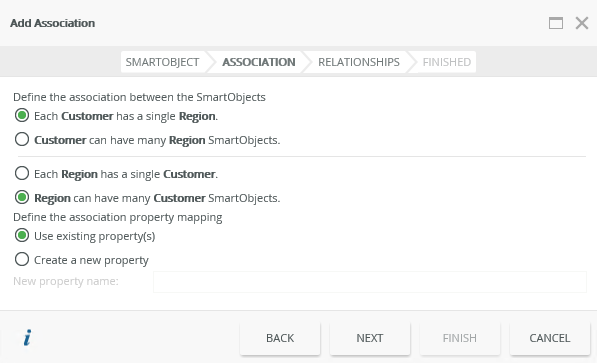Go to the SMARTOBJECT wizard step

point(163,62)
